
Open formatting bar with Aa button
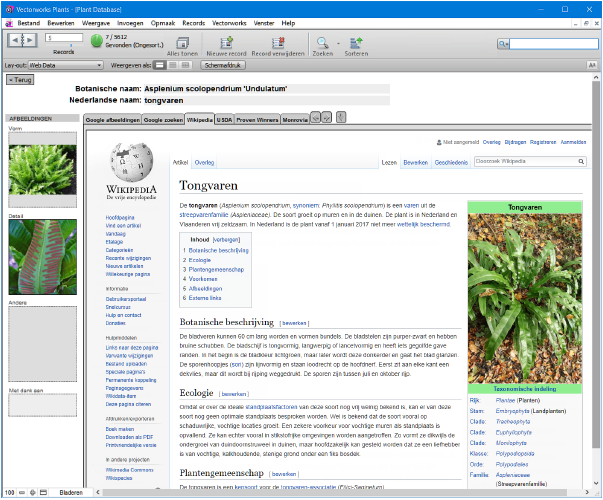(x=591, y=65)
